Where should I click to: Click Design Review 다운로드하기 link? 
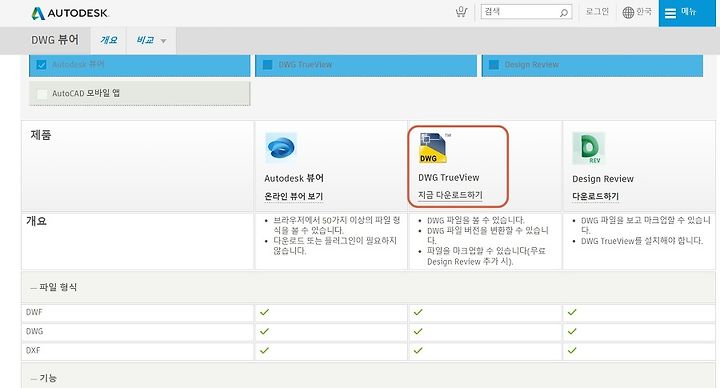596,196
